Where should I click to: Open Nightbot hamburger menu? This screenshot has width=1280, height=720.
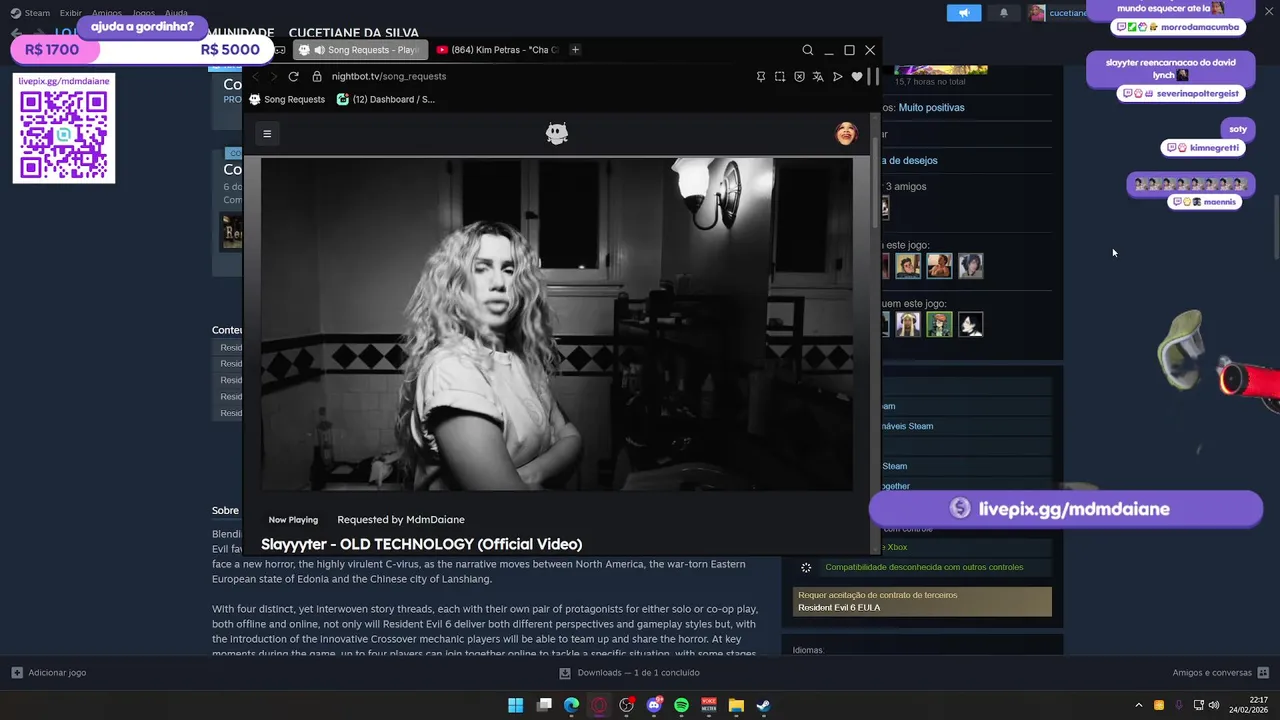coord(267,134)
